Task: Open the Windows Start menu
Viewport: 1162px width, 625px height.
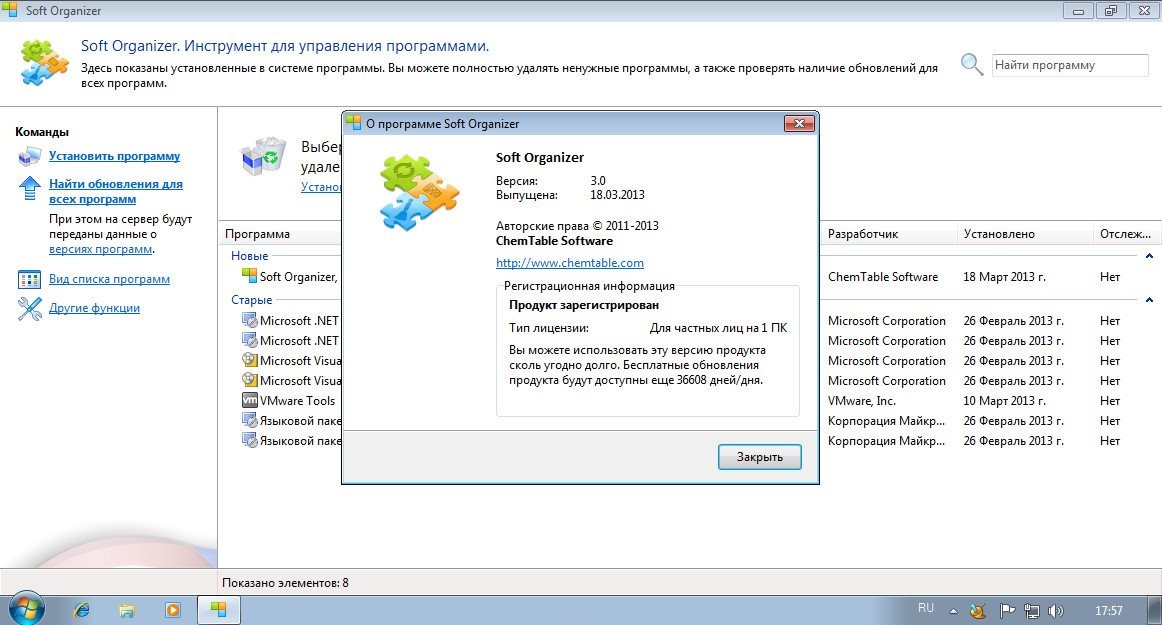Action: [26, 609]
